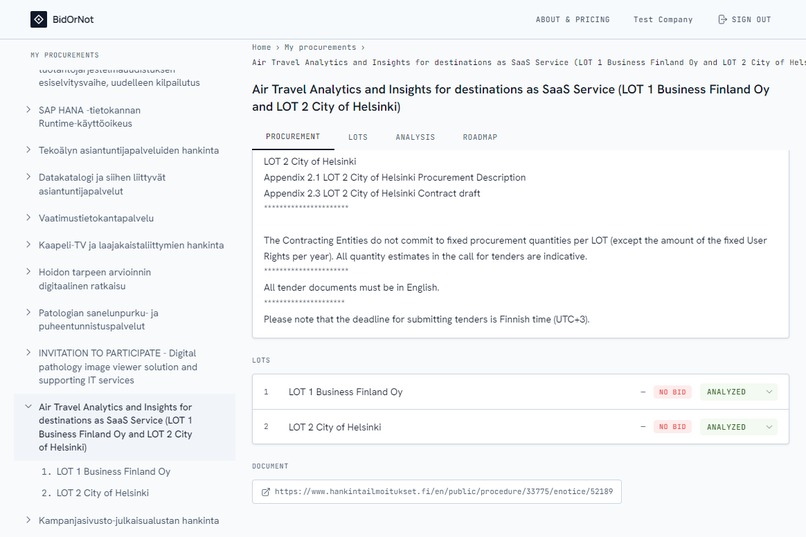The height and width of the screenshot is (537, 806).
Task: Select sidebar item LOT 1 Business Finland Oy
Action: coord(113,471)
